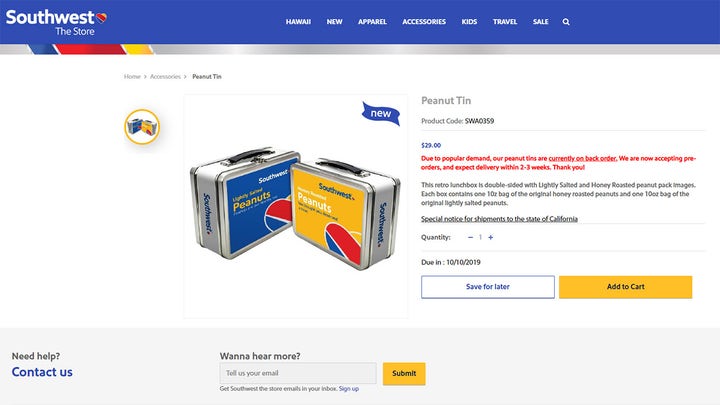Open the NEW menu item
This screenshot has height=405, width=720.
pos(334,22)
